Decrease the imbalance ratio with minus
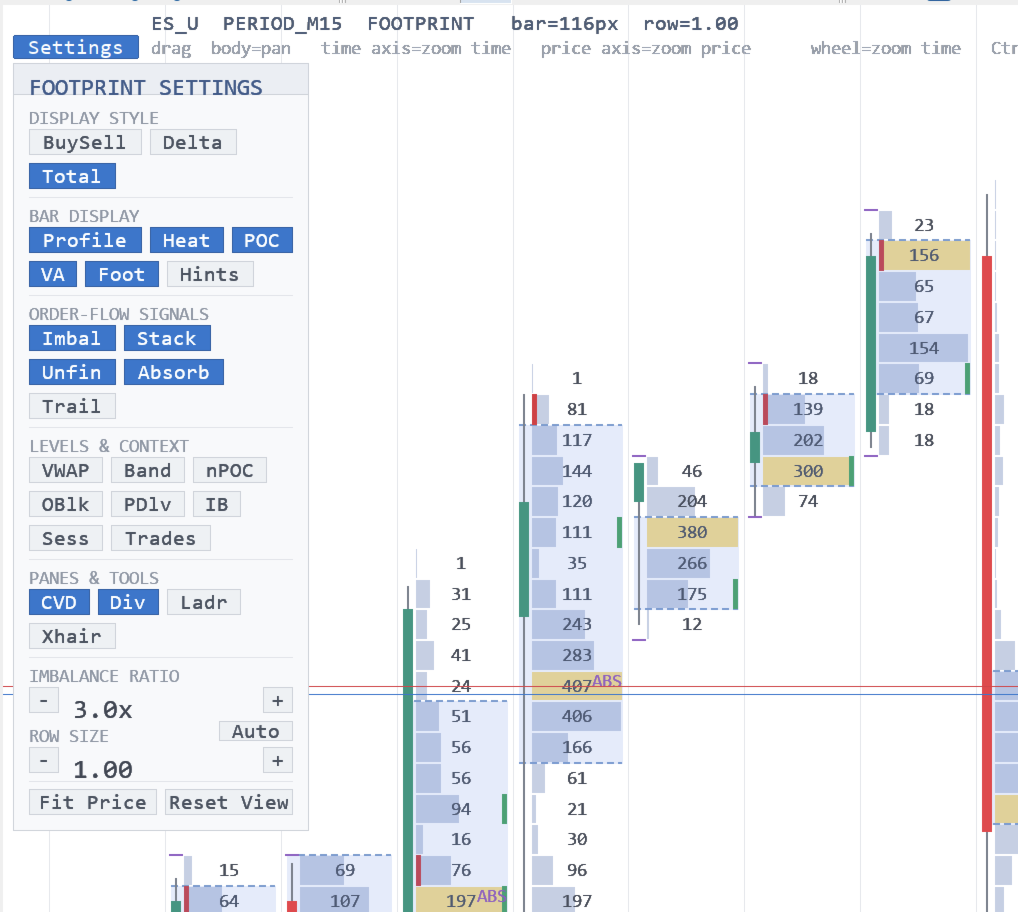Image resolution: width=1018 pixels, height=912 pixels. point(43,700)
